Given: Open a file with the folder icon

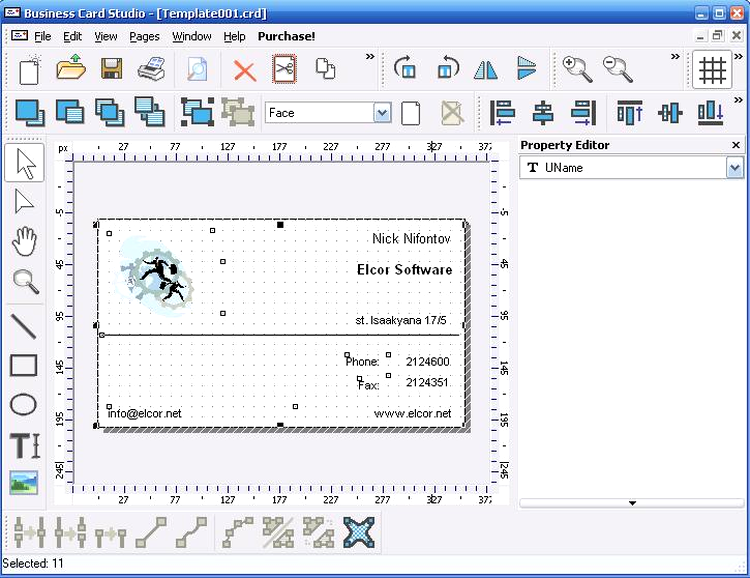Looking at the screenshot, I should coord(71,67).
